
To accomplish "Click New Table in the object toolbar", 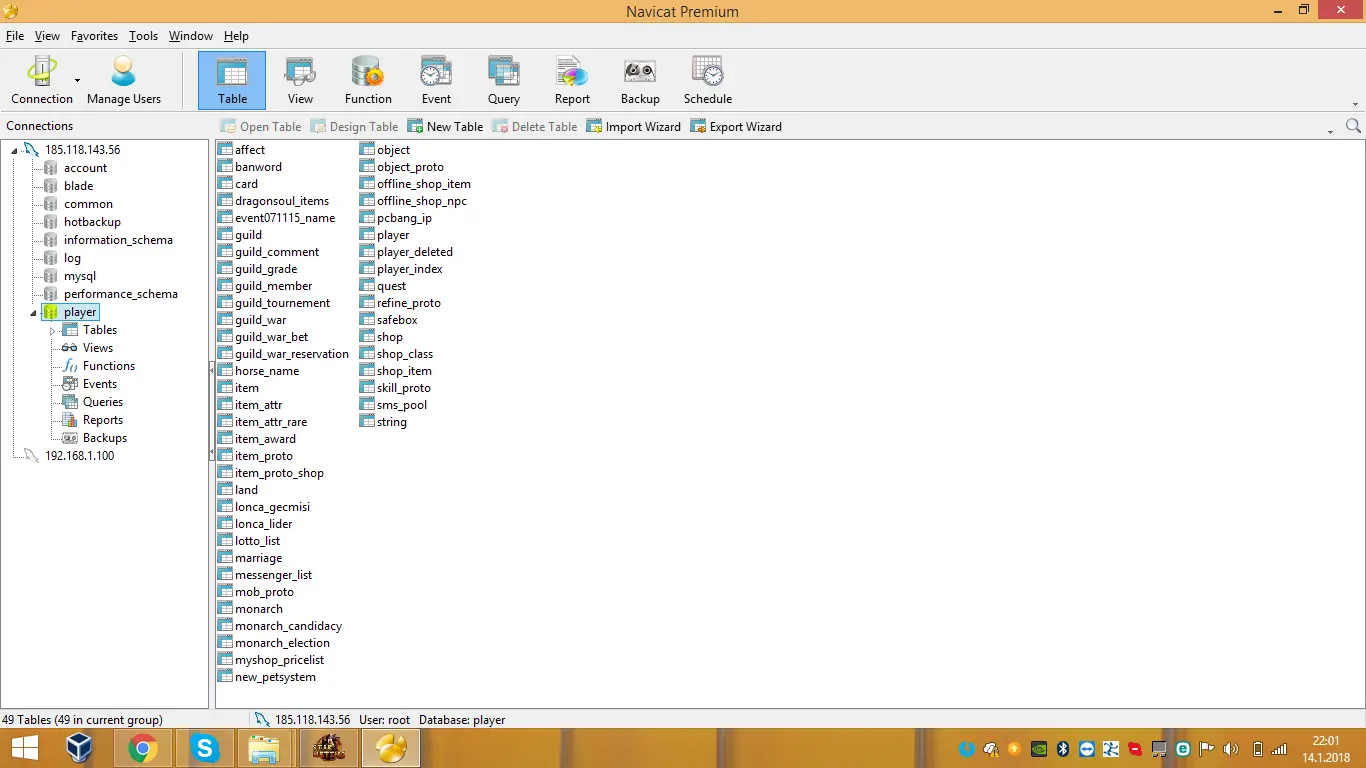I will point(445,127).
